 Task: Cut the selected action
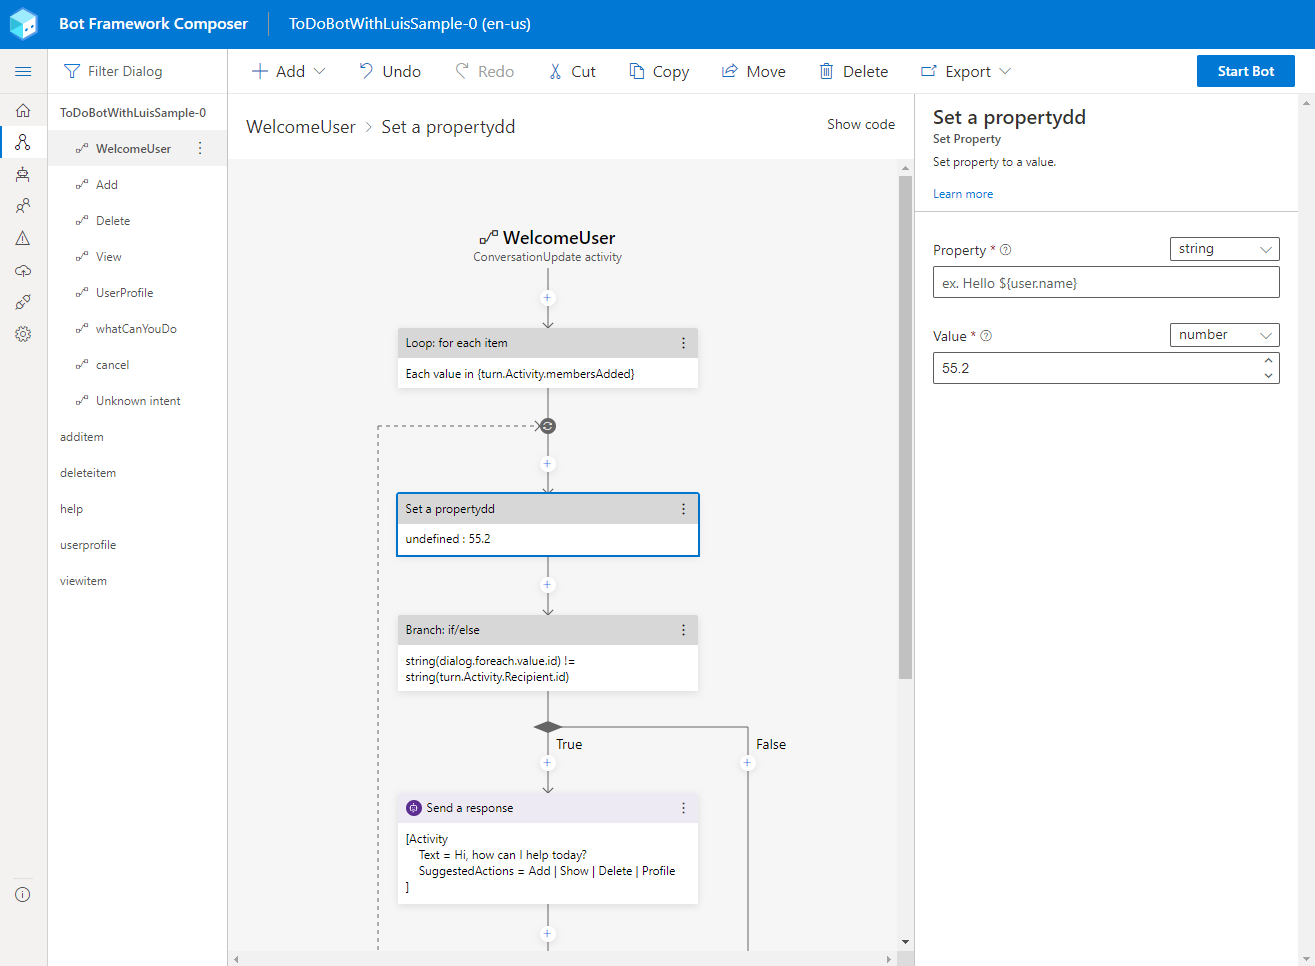tap(572, 71)
